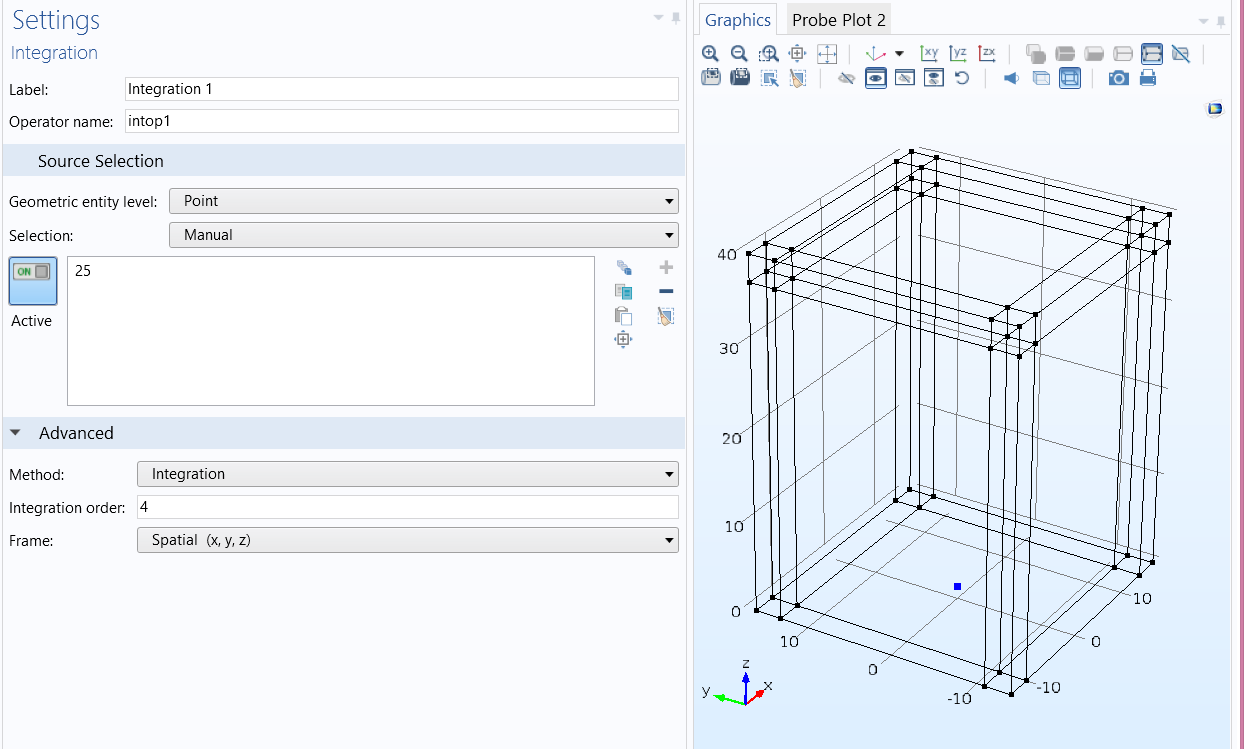Viewport: 1244px width, 749px height.
Task: Switch to the ZX plane view
Action: [987, 54]
